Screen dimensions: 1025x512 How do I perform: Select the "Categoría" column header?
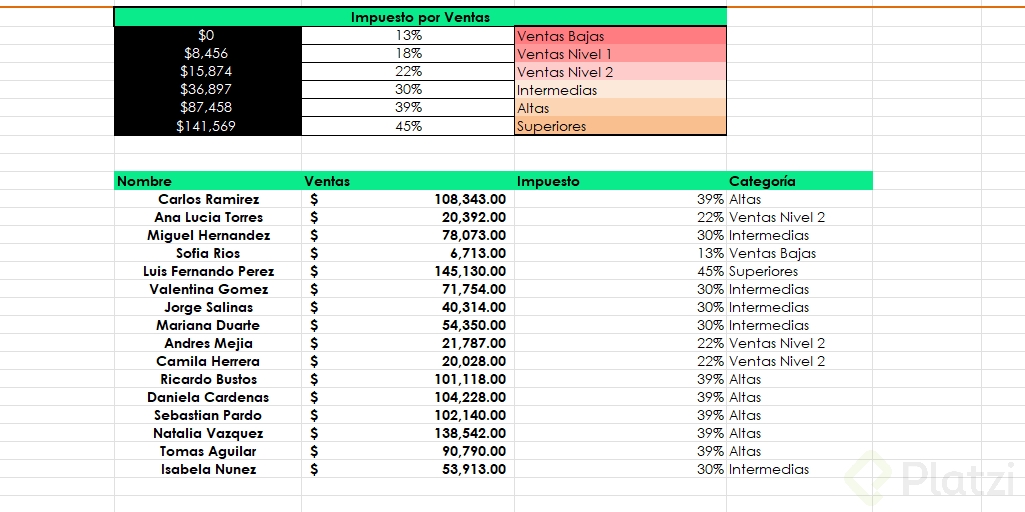(x=799, y=181)
